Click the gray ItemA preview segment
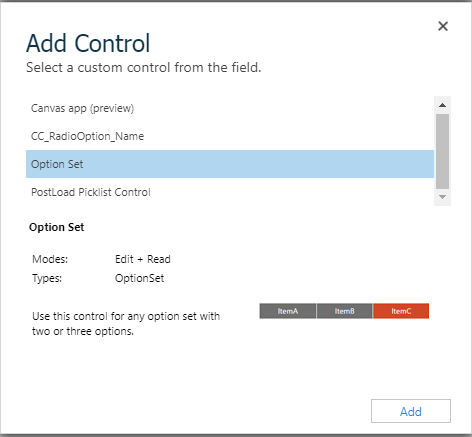 288,311
